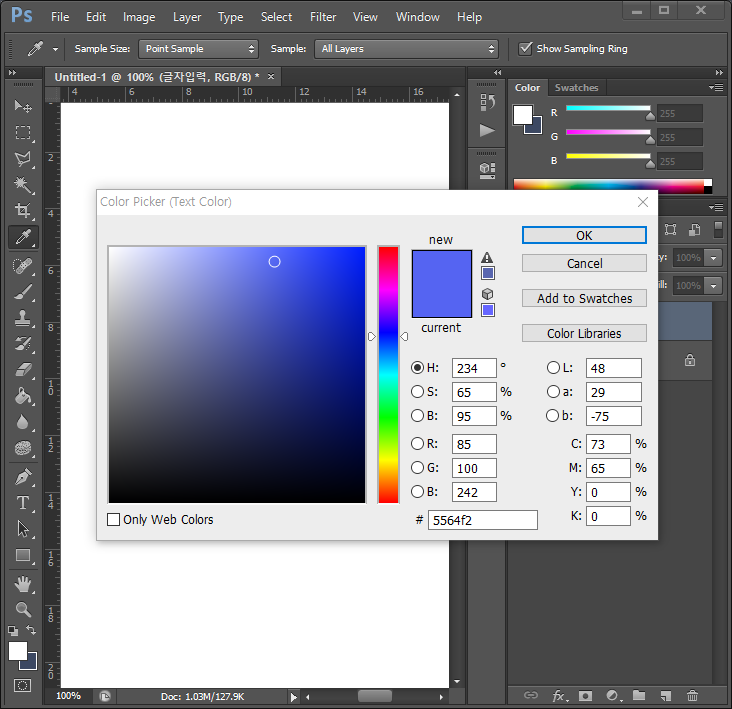
Task: Select the Hand tool
Action: pos(23,584)
